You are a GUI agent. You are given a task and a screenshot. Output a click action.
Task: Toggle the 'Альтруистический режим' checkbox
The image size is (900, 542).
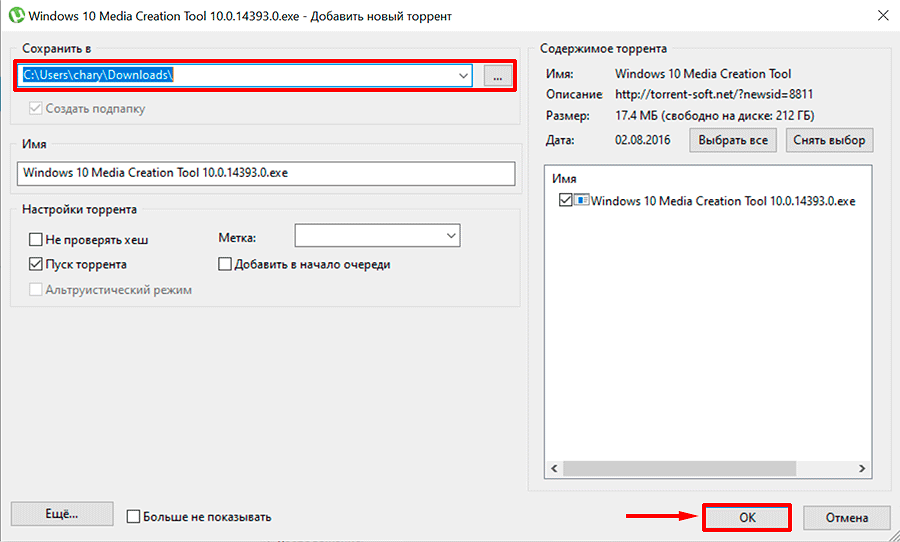click(x=36, y=289)
